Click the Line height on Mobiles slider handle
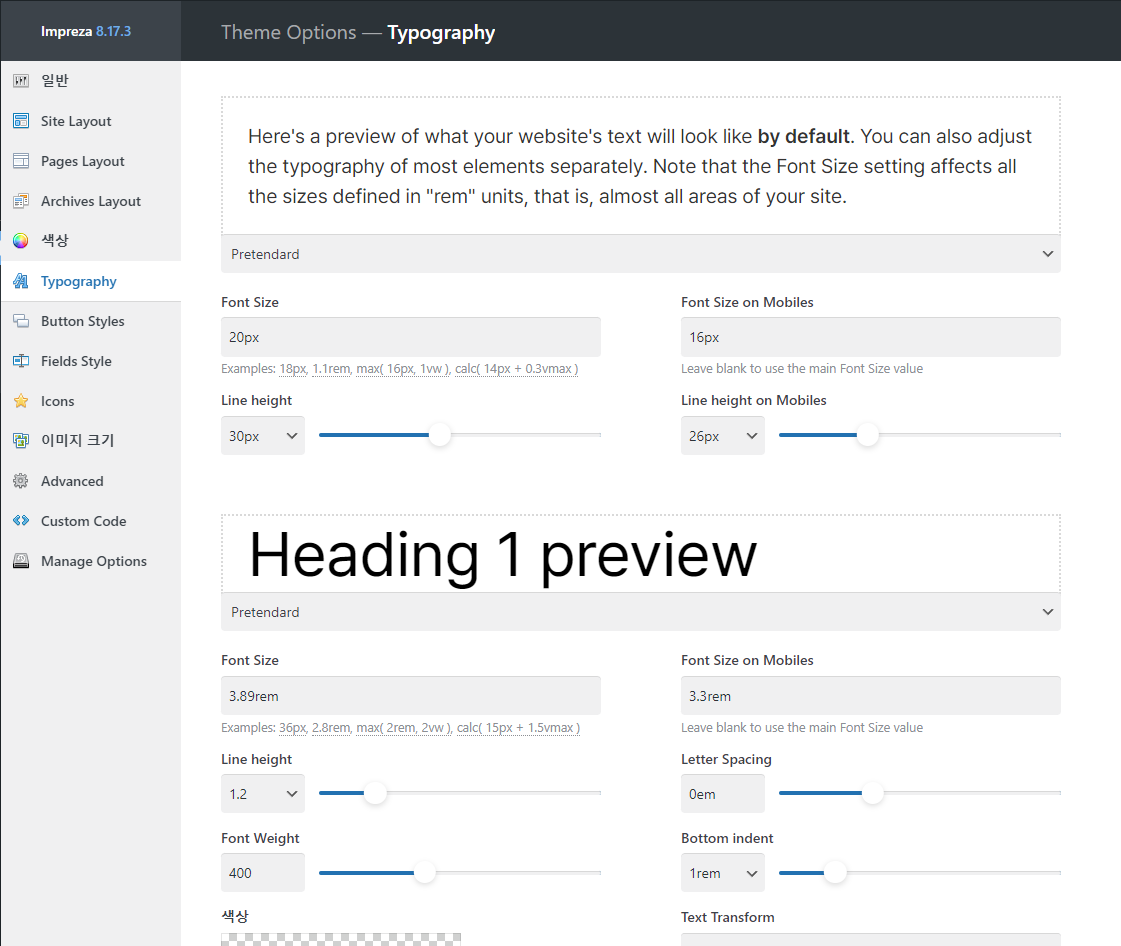 coord(867,435)
